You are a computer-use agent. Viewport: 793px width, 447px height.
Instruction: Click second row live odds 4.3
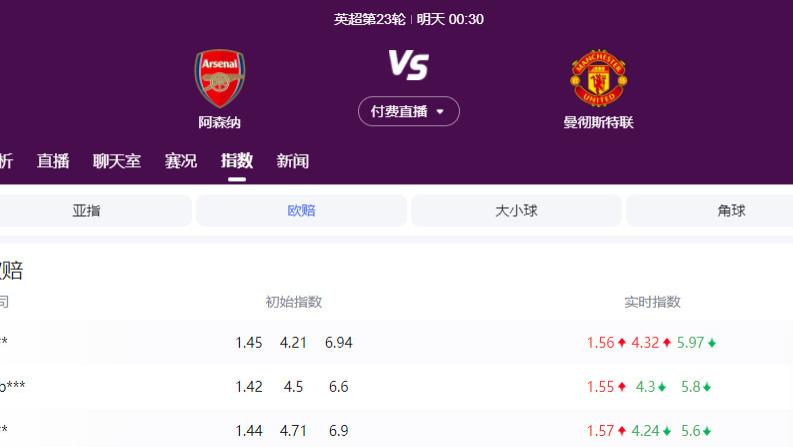pyautogui.click(x=647, y=387)
